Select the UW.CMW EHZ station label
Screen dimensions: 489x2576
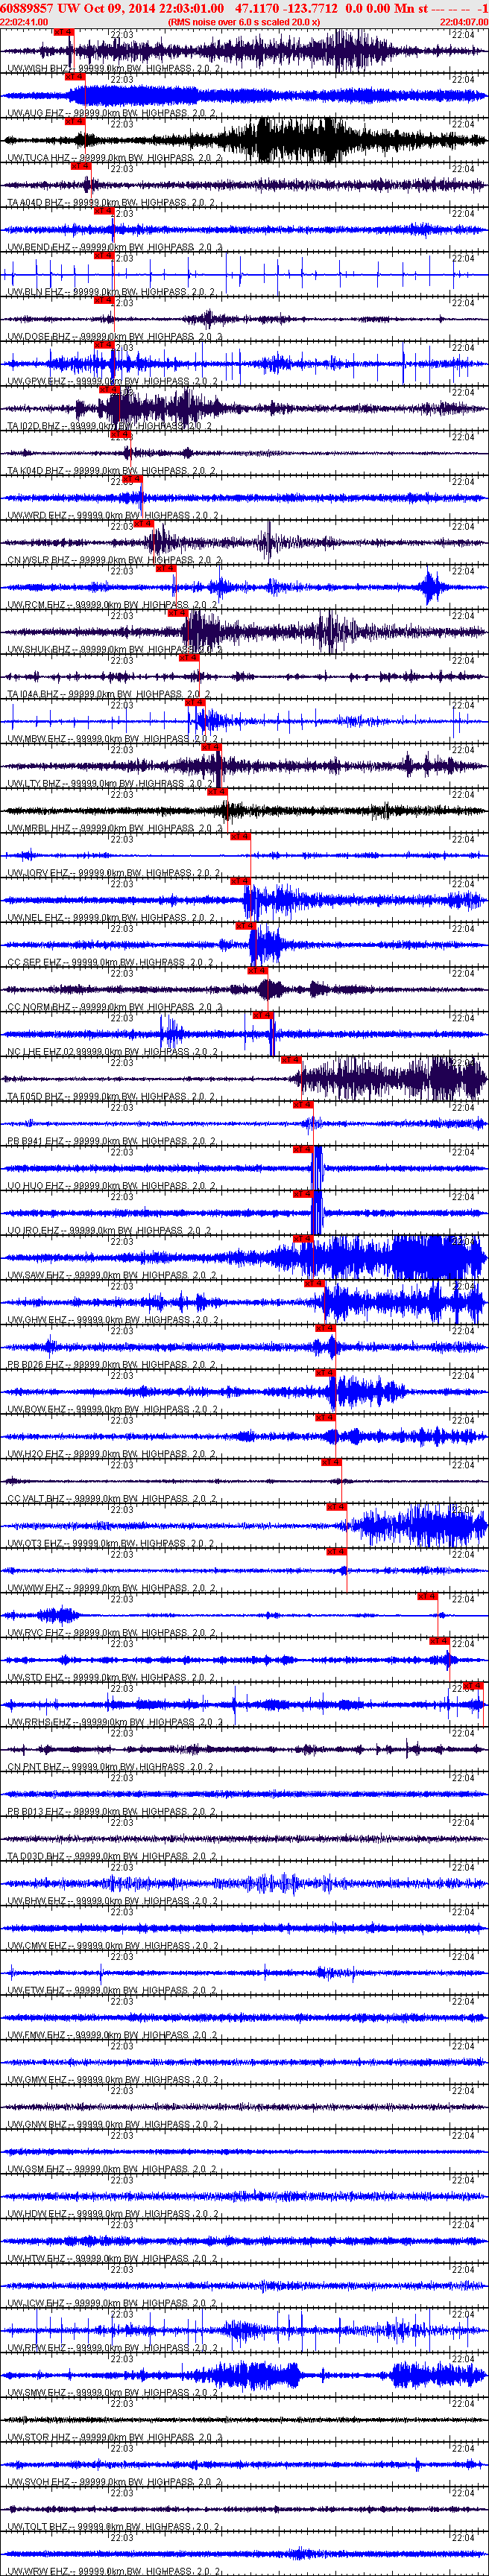pyautogui.click(x=111, y=1945)
